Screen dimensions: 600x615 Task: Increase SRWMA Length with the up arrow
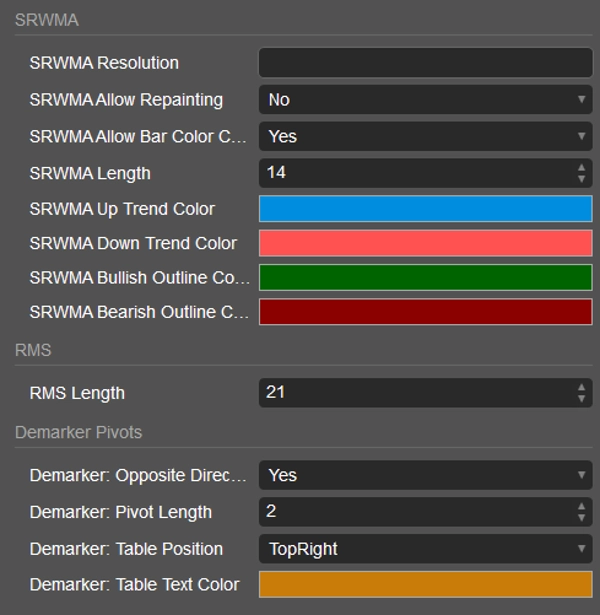pyautogui.click(x=582, y=167)
